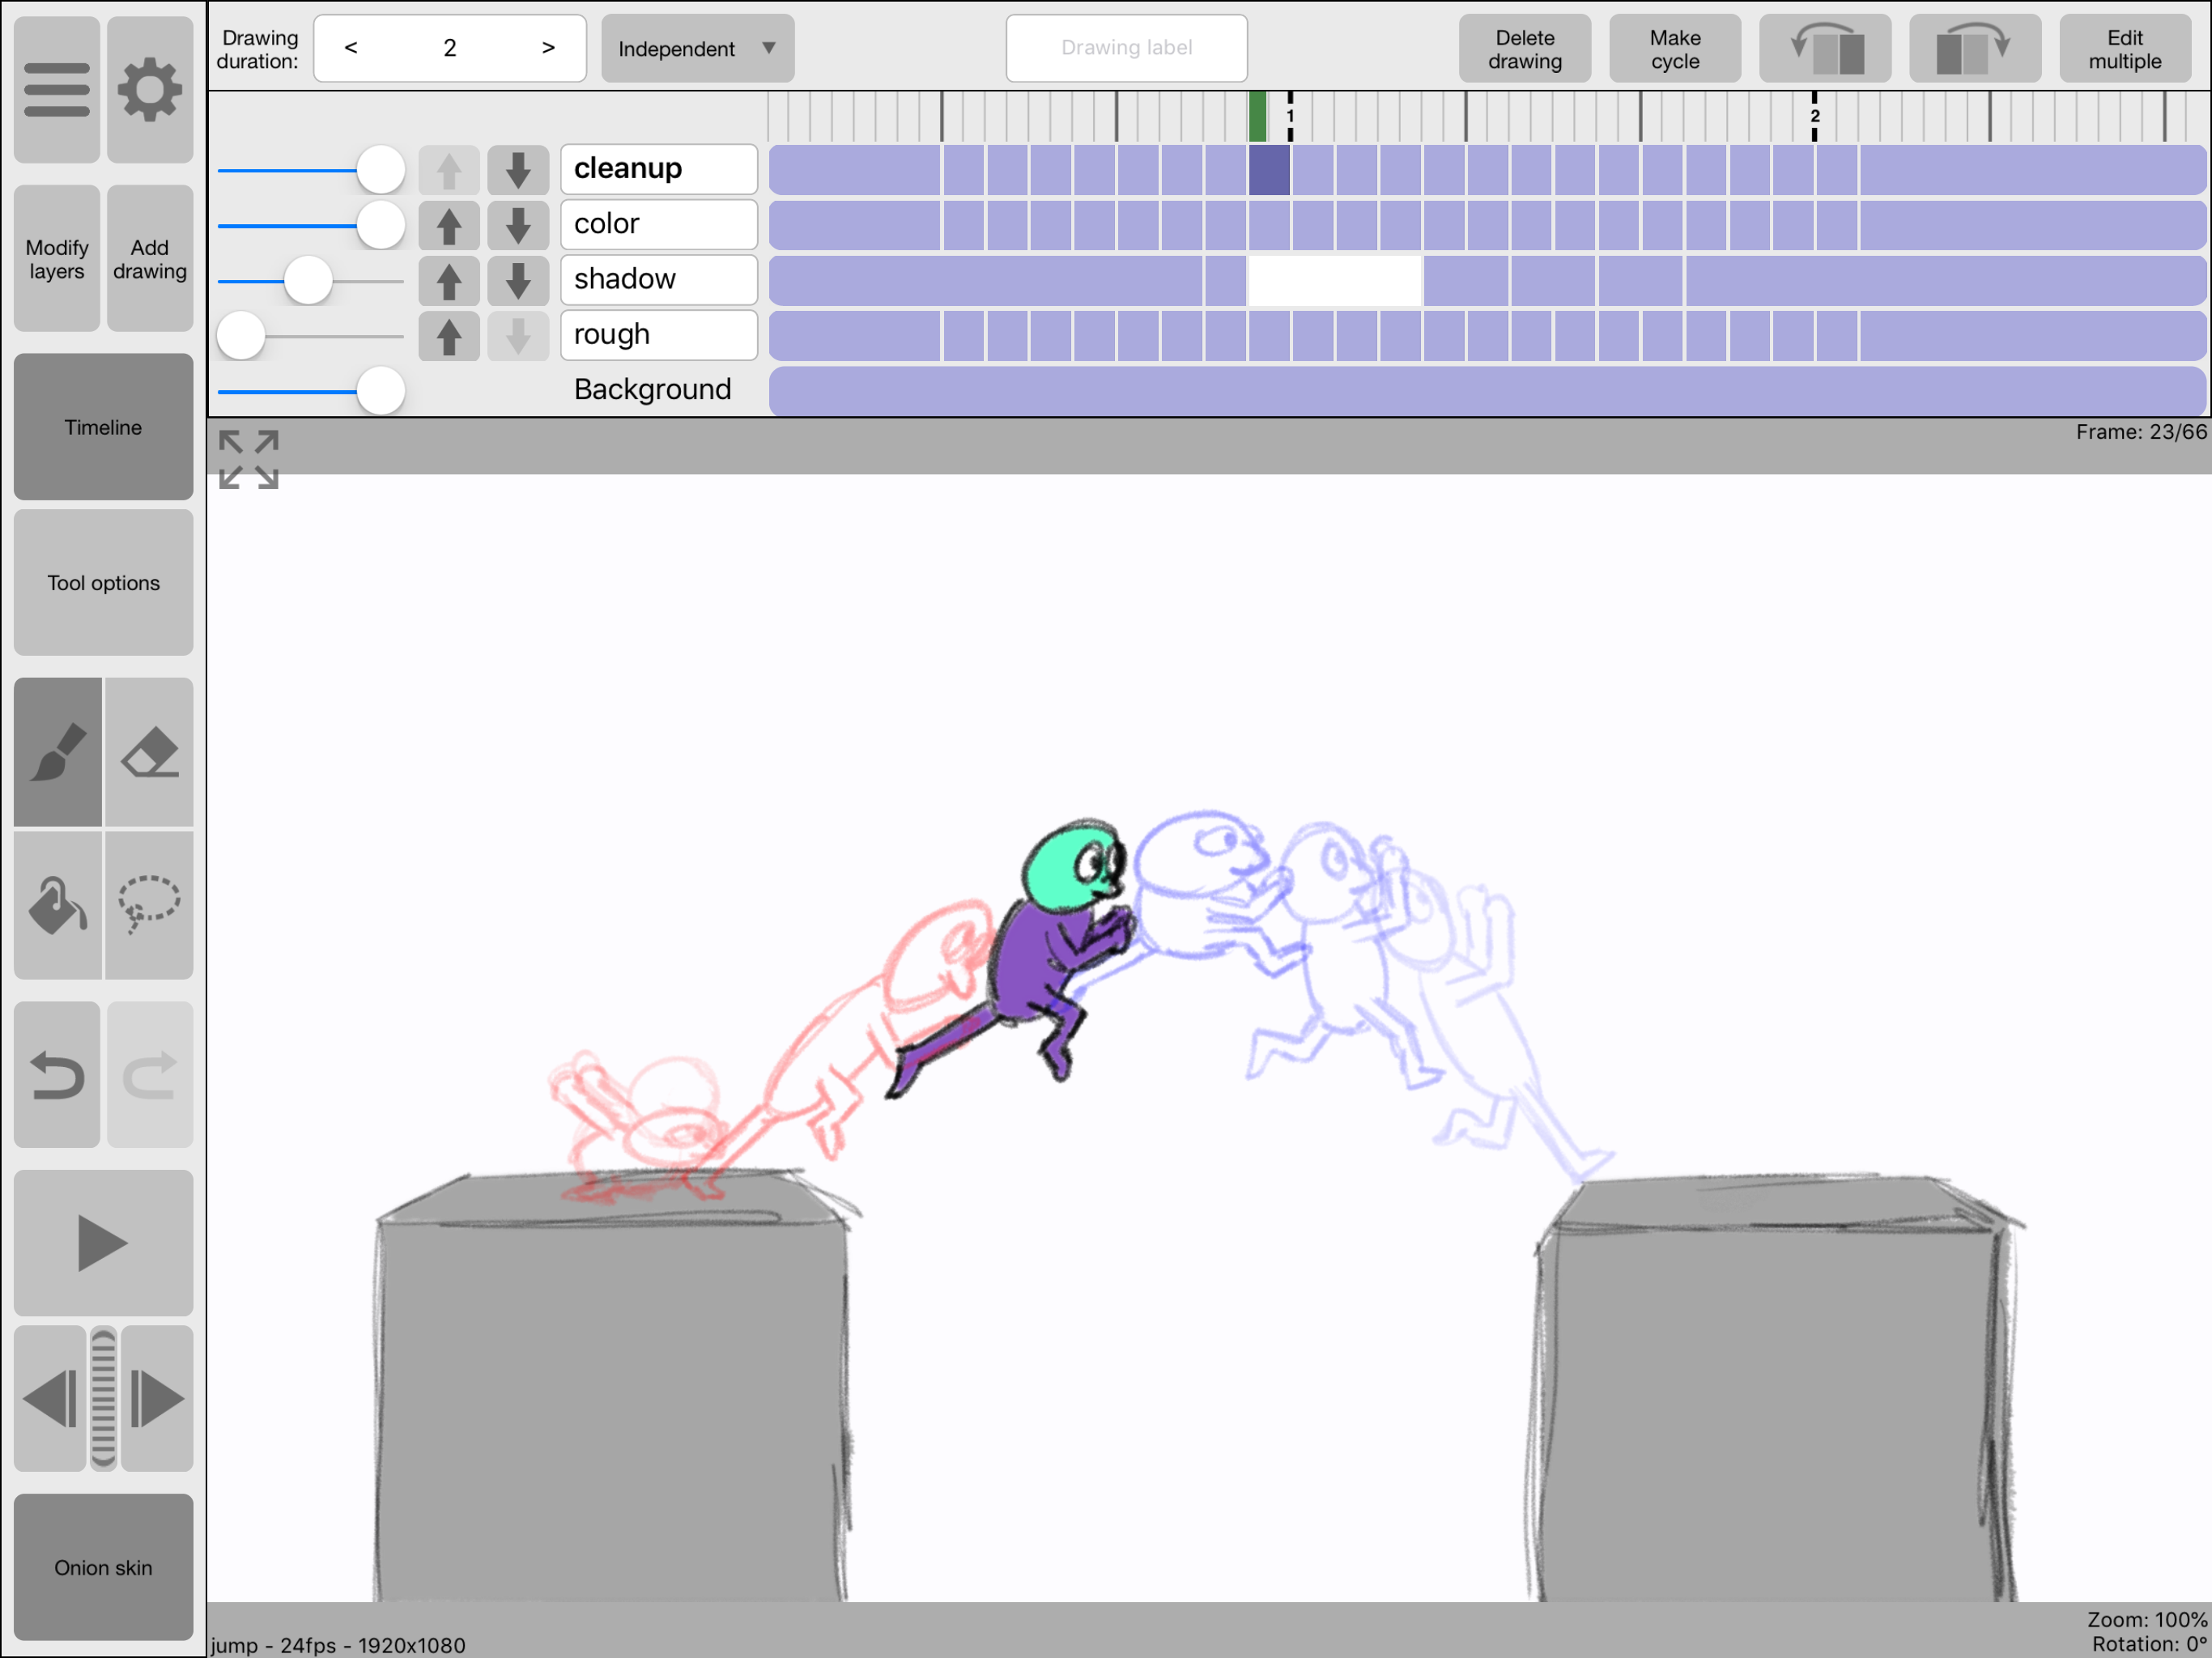Expand the Independent timing dropdown
This screenshot has height=1658, width=2212.
(x=696, y=49)
